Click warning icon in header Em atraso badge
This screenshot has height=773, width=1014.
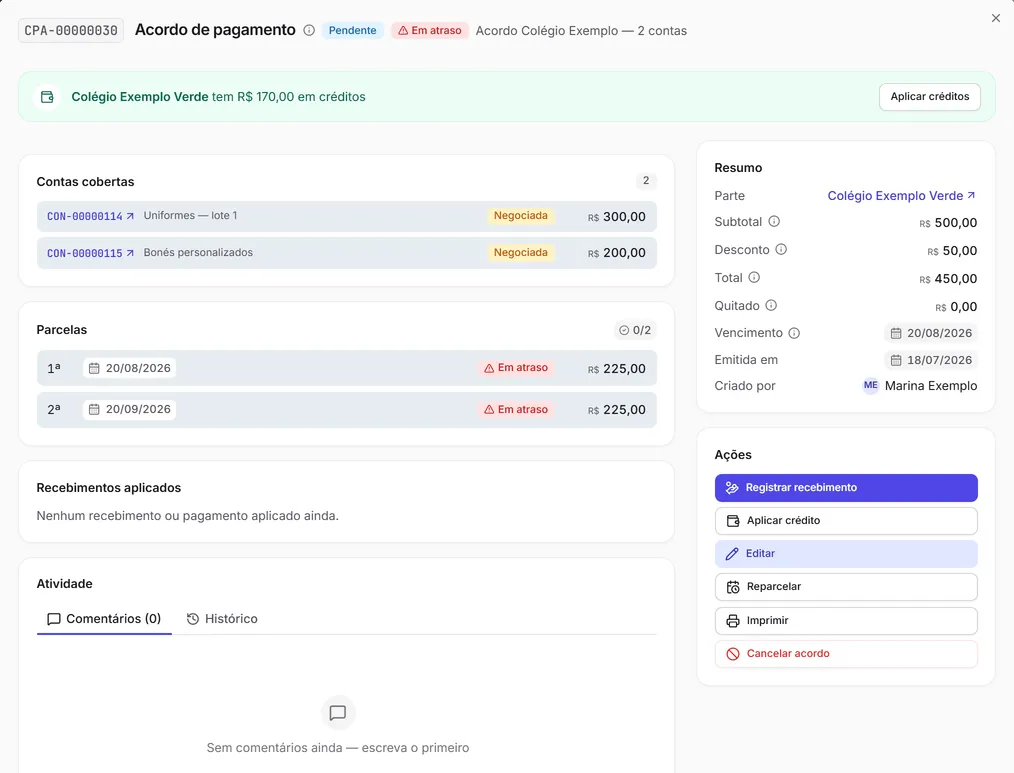click(x=403, y=30)
